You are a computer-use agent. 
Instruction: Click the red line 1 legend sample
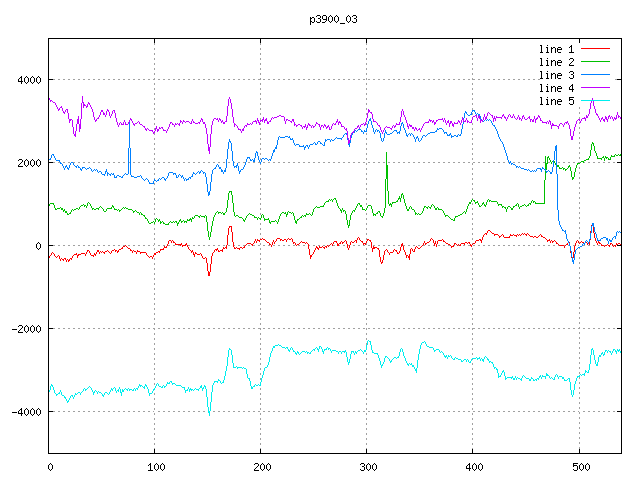coord(595,49)
